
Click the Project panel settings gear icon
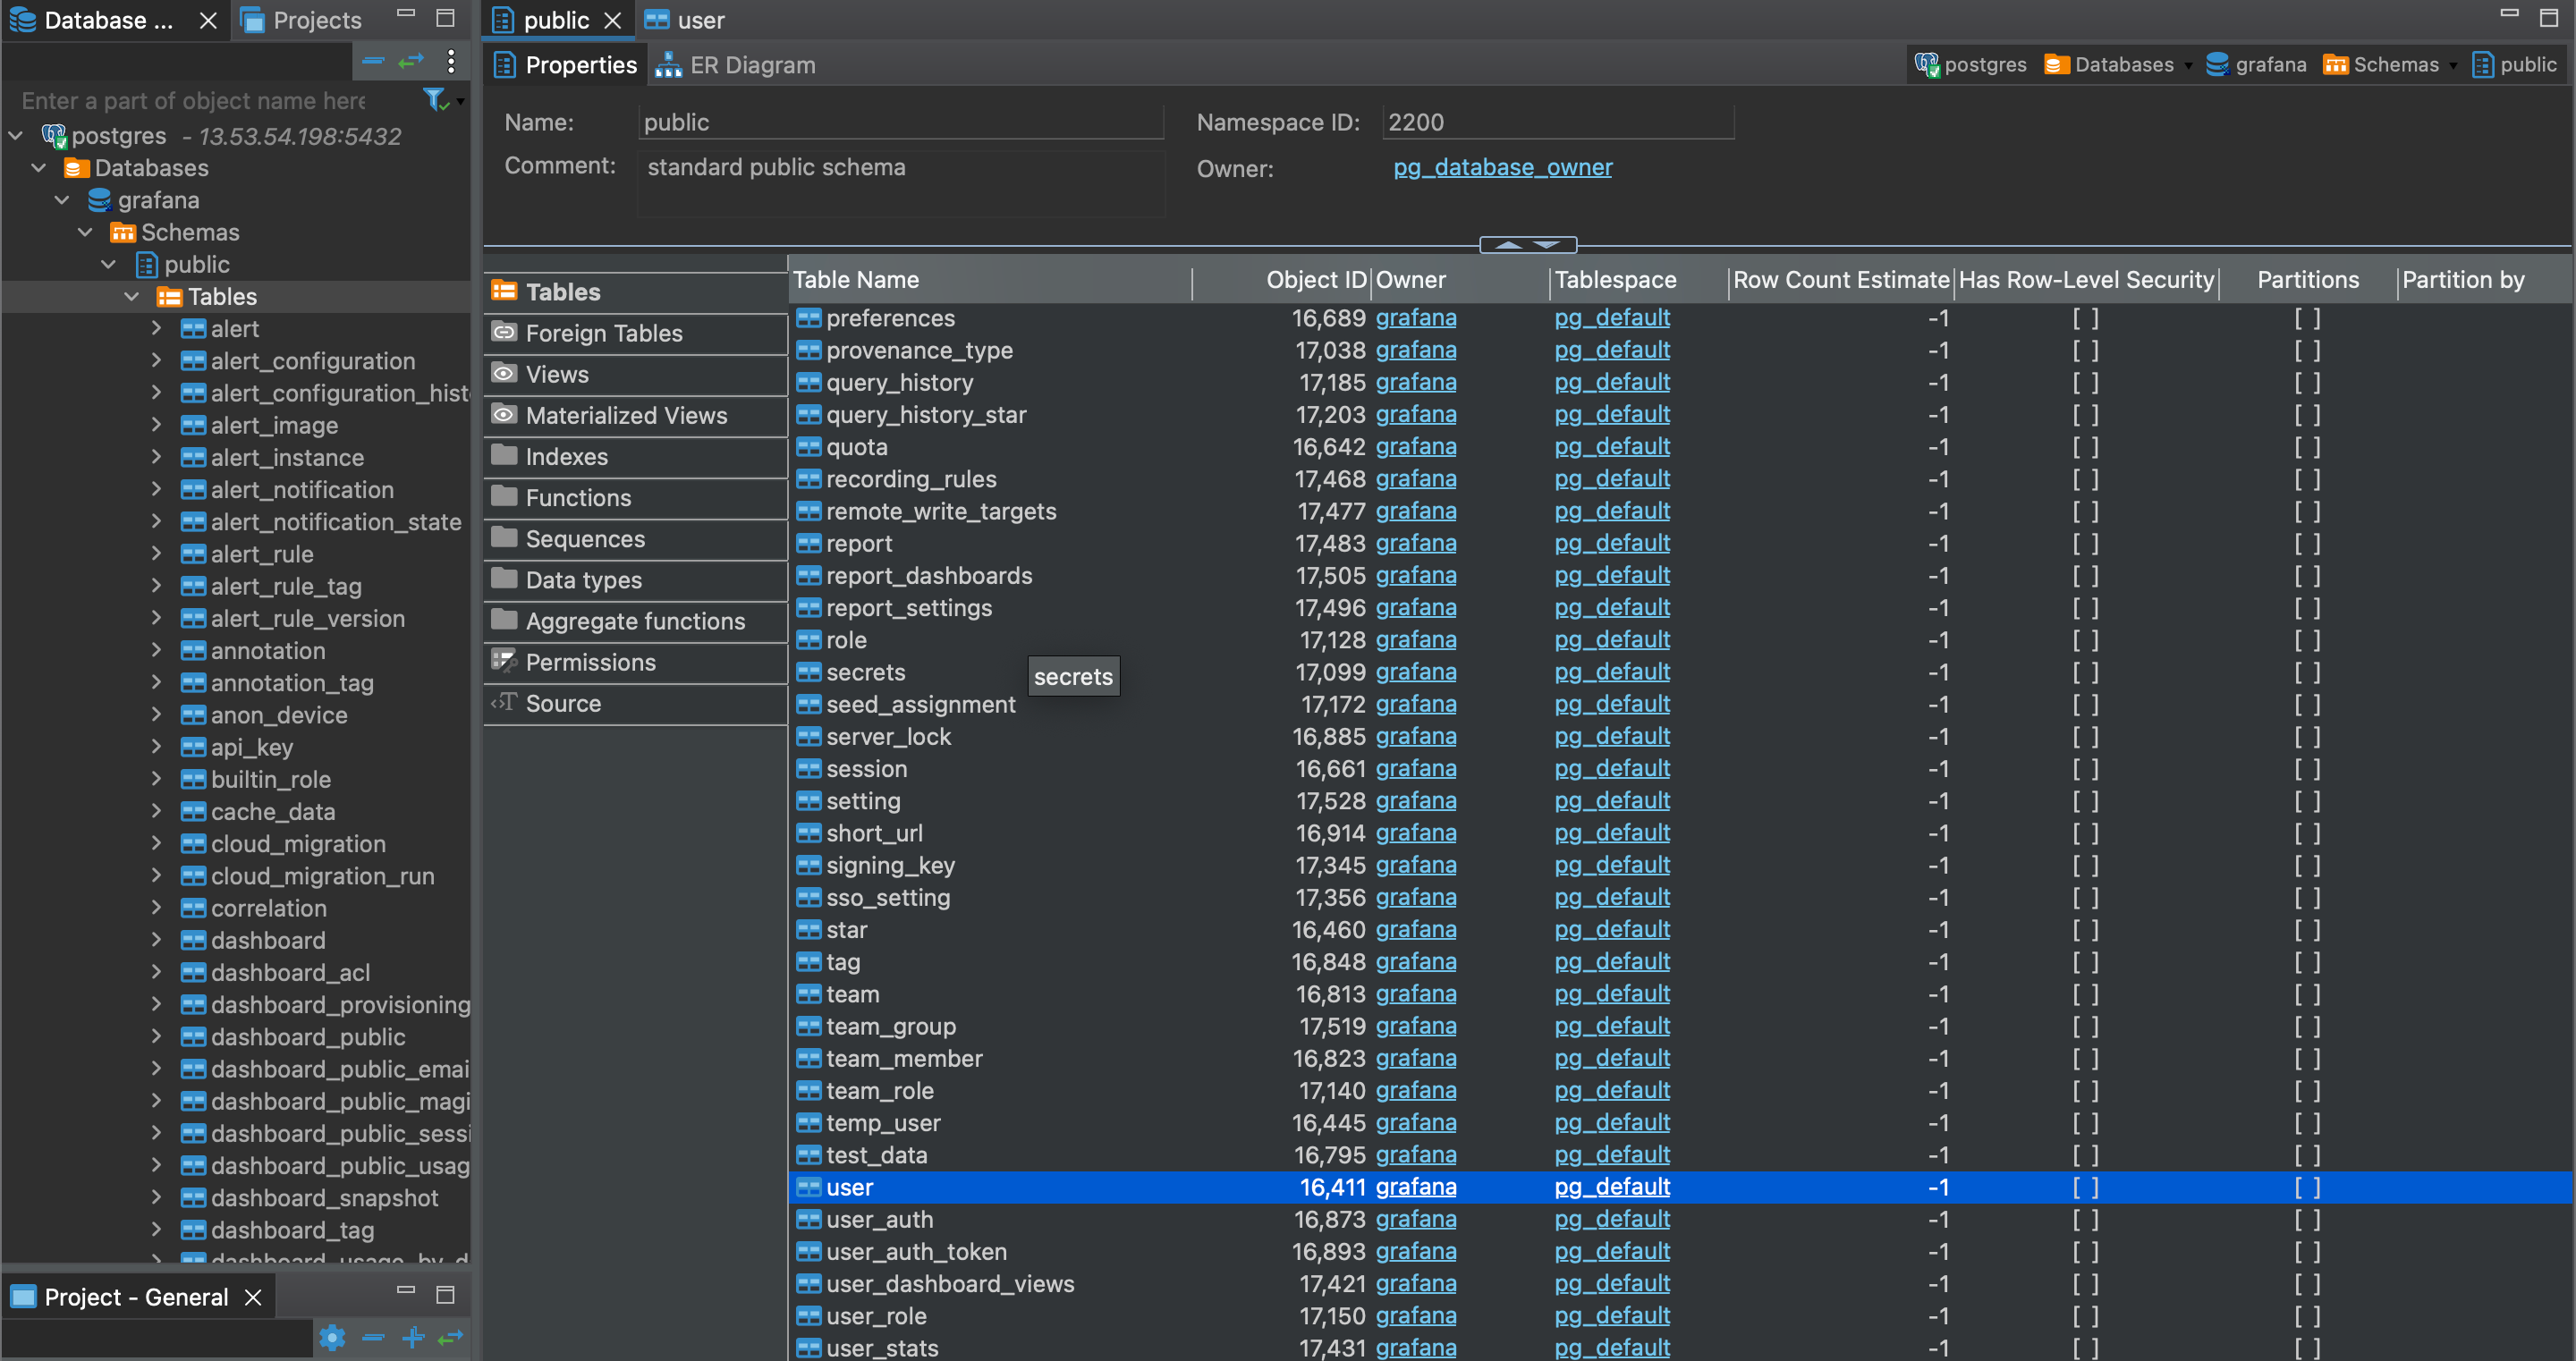point(333,1337)
